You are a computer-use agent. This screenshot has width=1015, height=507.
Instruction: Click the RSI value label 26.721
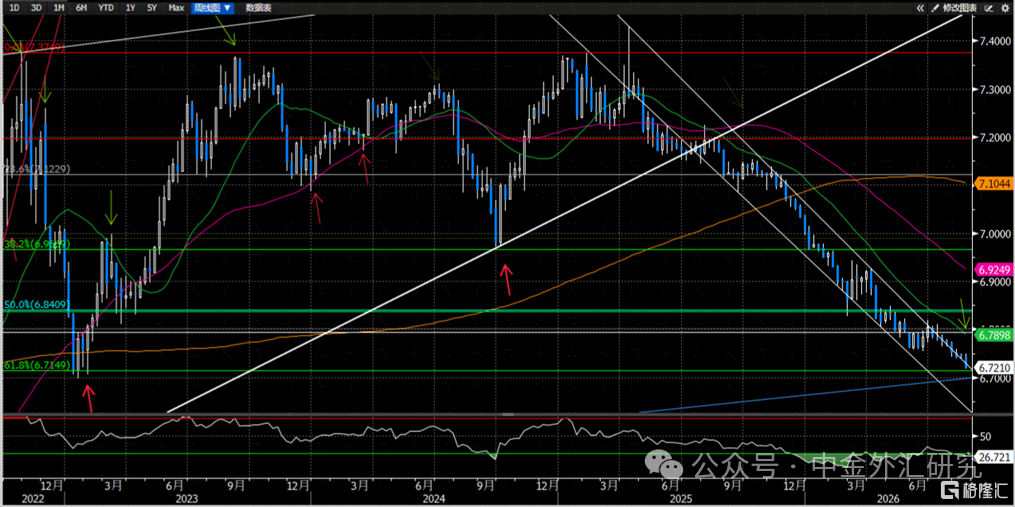(993, 457)
